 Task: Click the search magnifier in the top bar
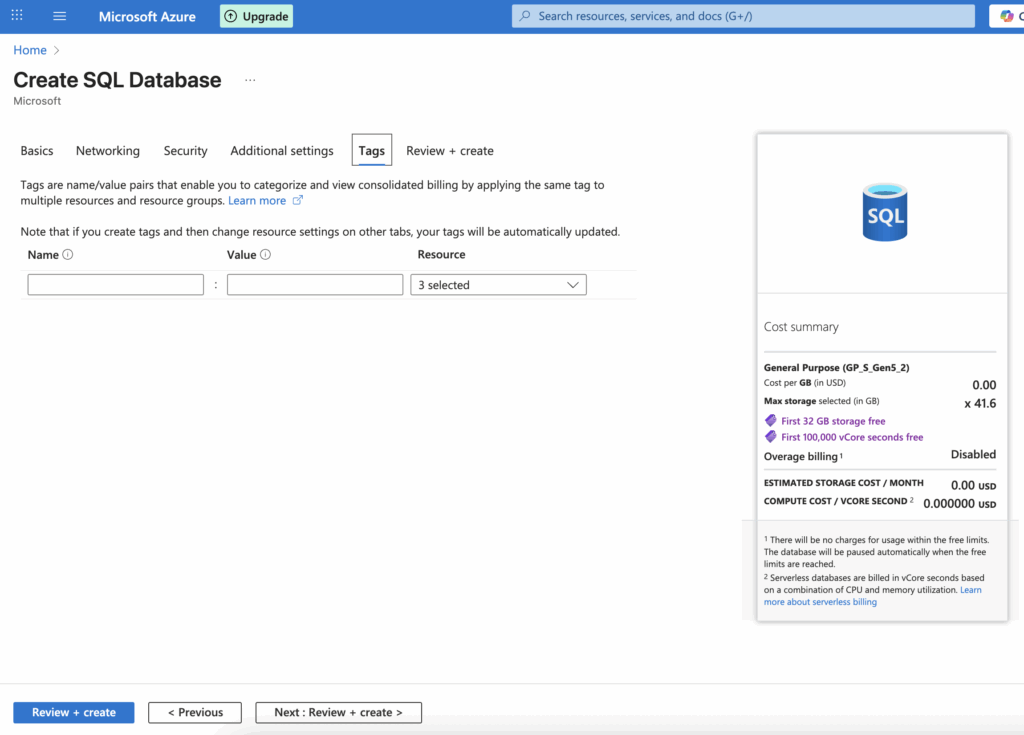click(524, 15)
